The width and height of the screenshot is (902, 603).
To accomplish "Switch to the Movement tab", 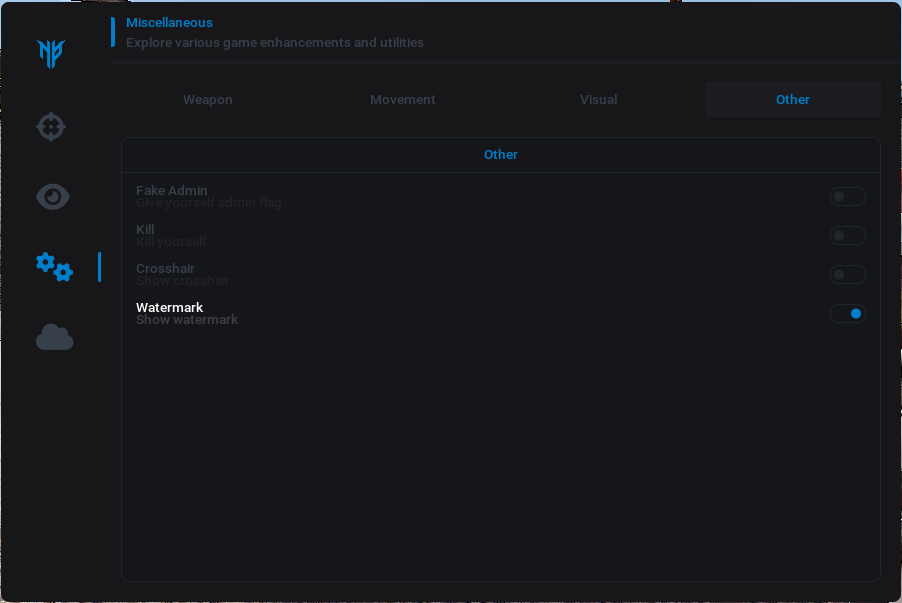I will click(402, 100).
